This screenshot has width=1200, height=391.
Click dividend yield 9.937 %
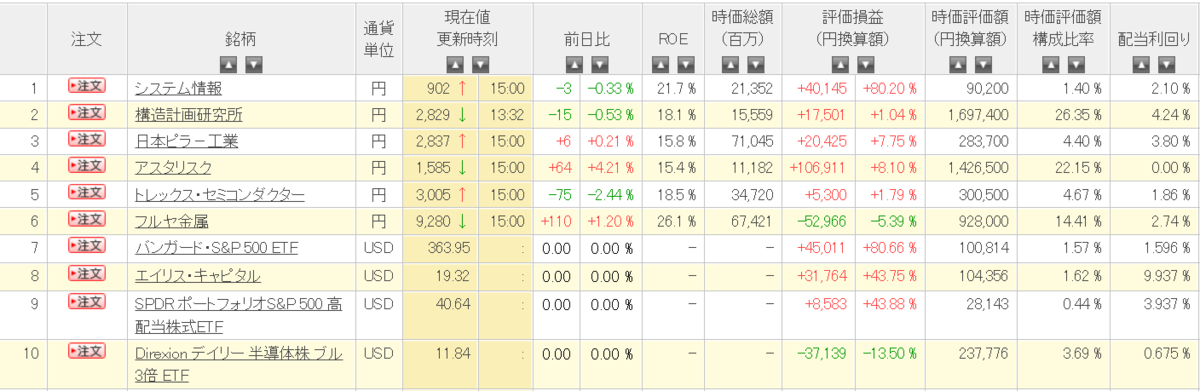[1167, 275]
